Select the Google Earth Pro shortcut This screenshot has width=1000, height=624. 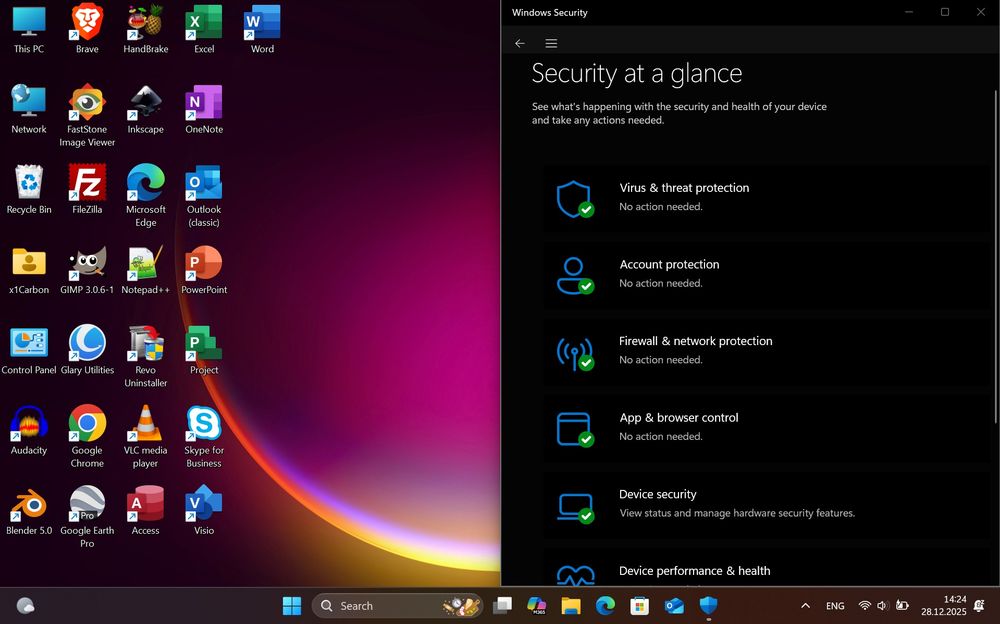pyautogui.click(x=87, y=517)
